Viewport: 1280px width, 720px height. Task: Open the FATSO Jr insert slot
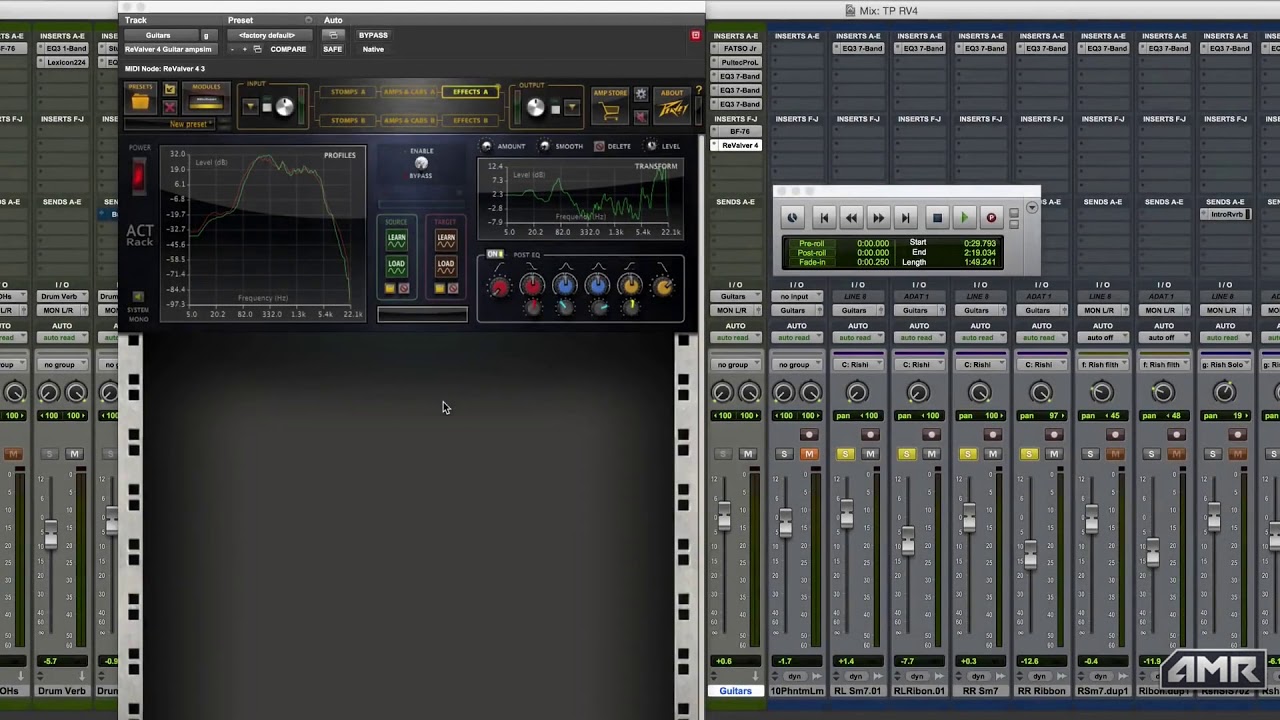739,48
